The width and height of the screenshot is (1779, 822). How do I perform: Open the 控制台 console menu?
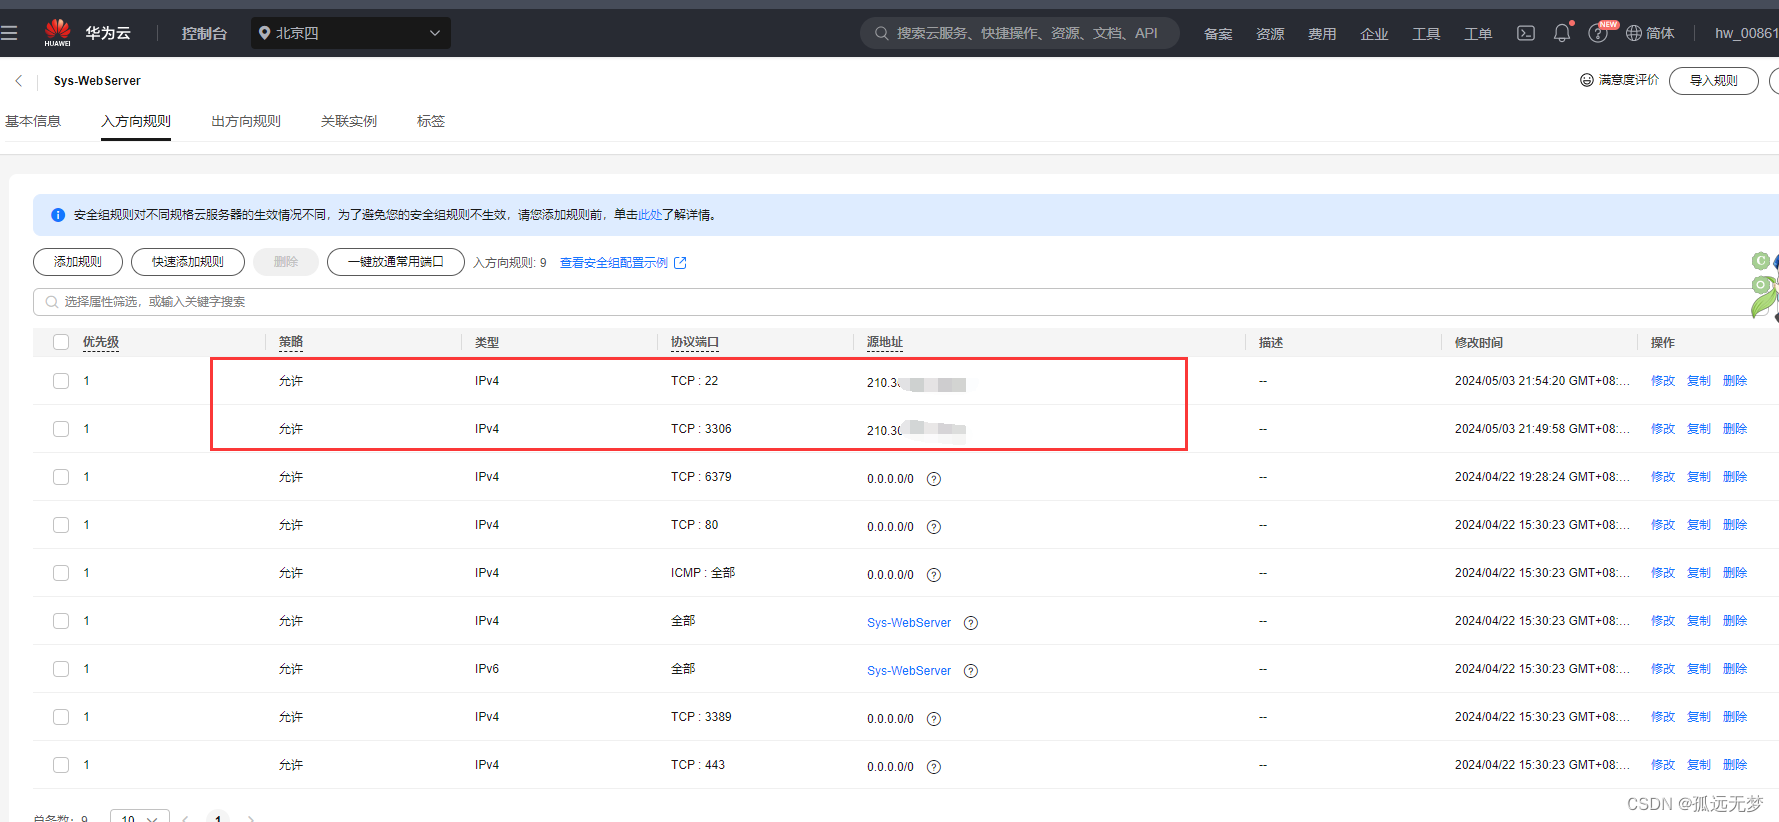coord(204,33)
